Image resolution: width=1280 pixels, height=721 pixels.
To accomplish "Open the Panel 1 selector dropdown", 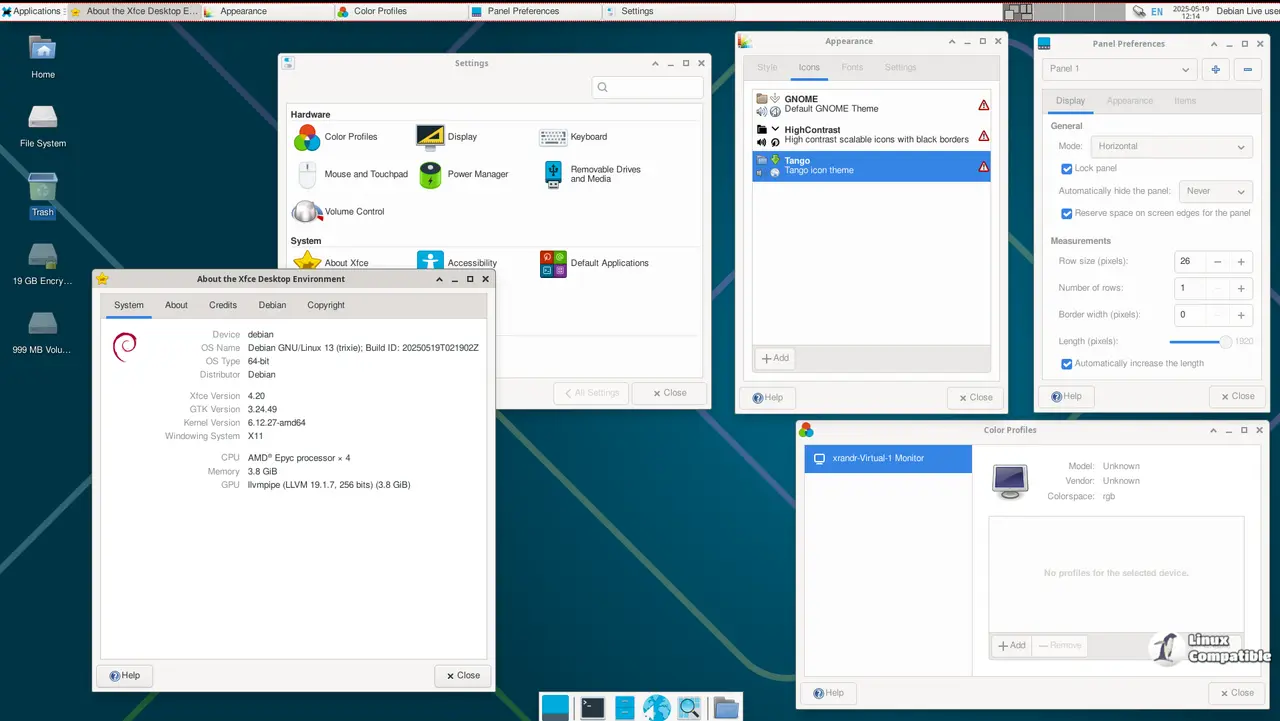I will pyautogui.click(x=1118, y=70).
